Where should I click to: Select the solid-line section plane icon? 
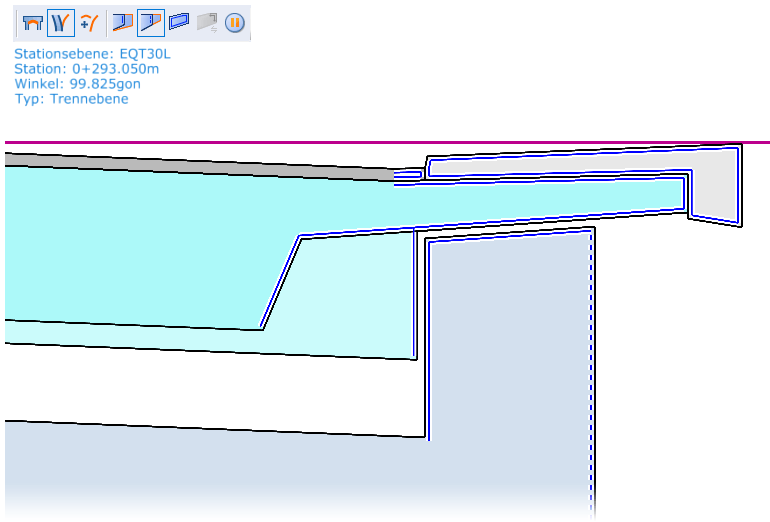coord(123,23)
